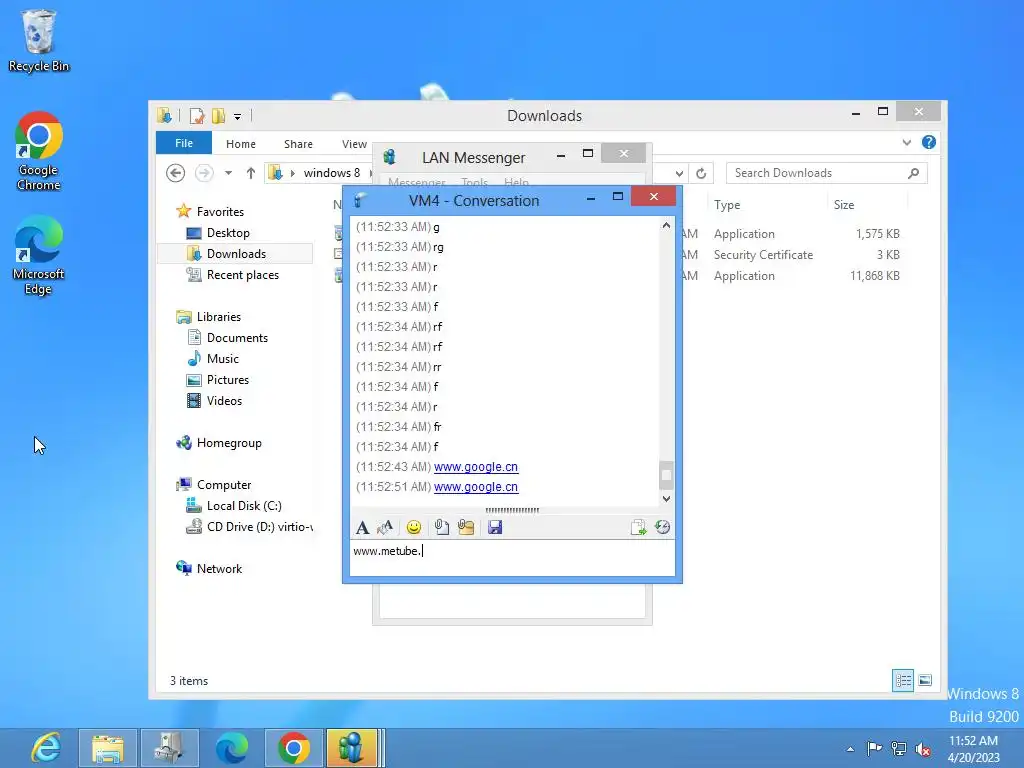Click the refresh button in Downloads address bar
The image size is (1024, 768).
coord(701,173)
